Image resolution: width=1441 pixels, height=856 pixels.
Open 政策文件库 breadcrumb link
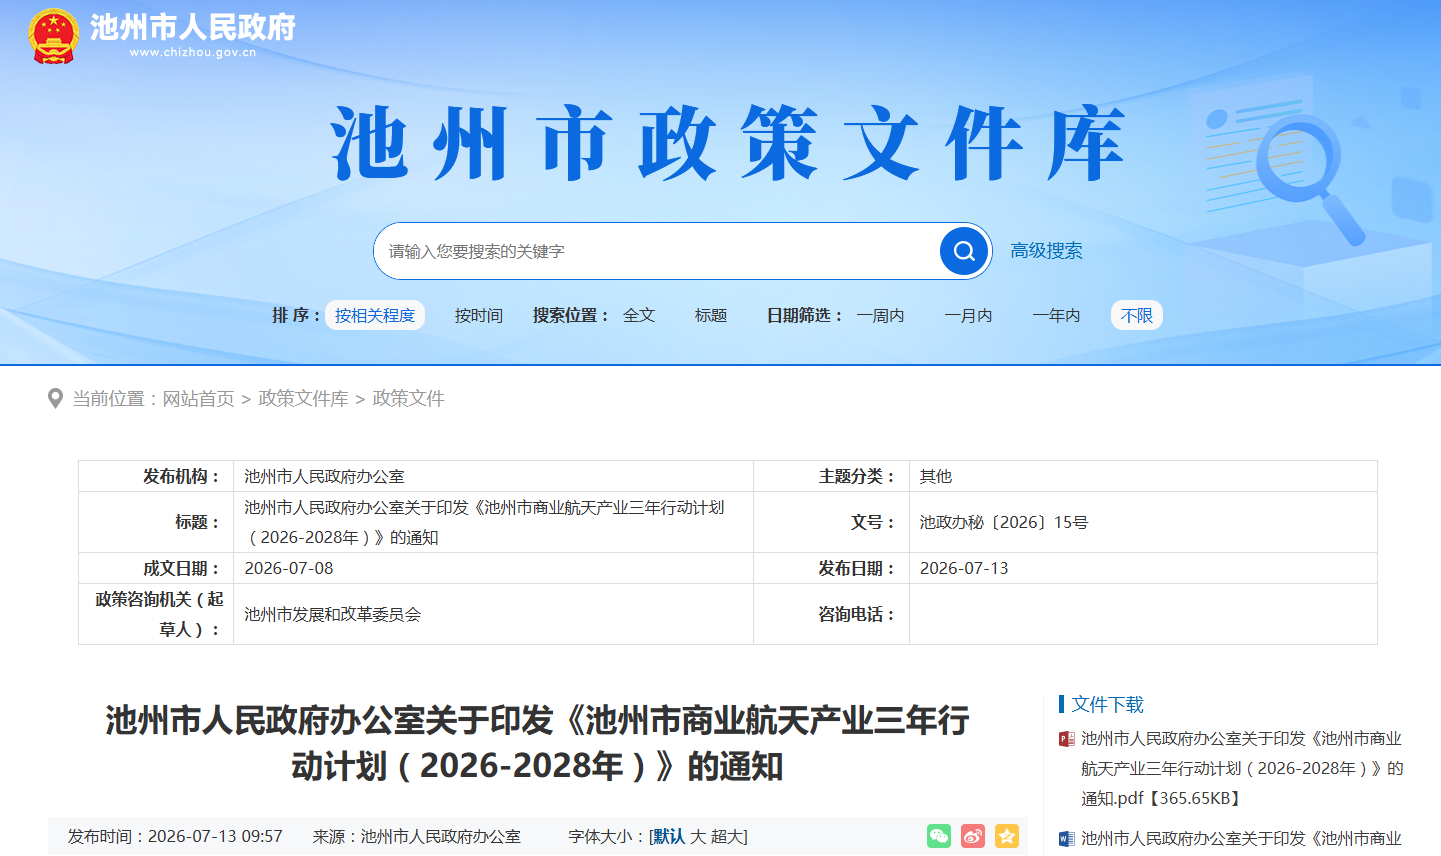click(x=304, y=399)
